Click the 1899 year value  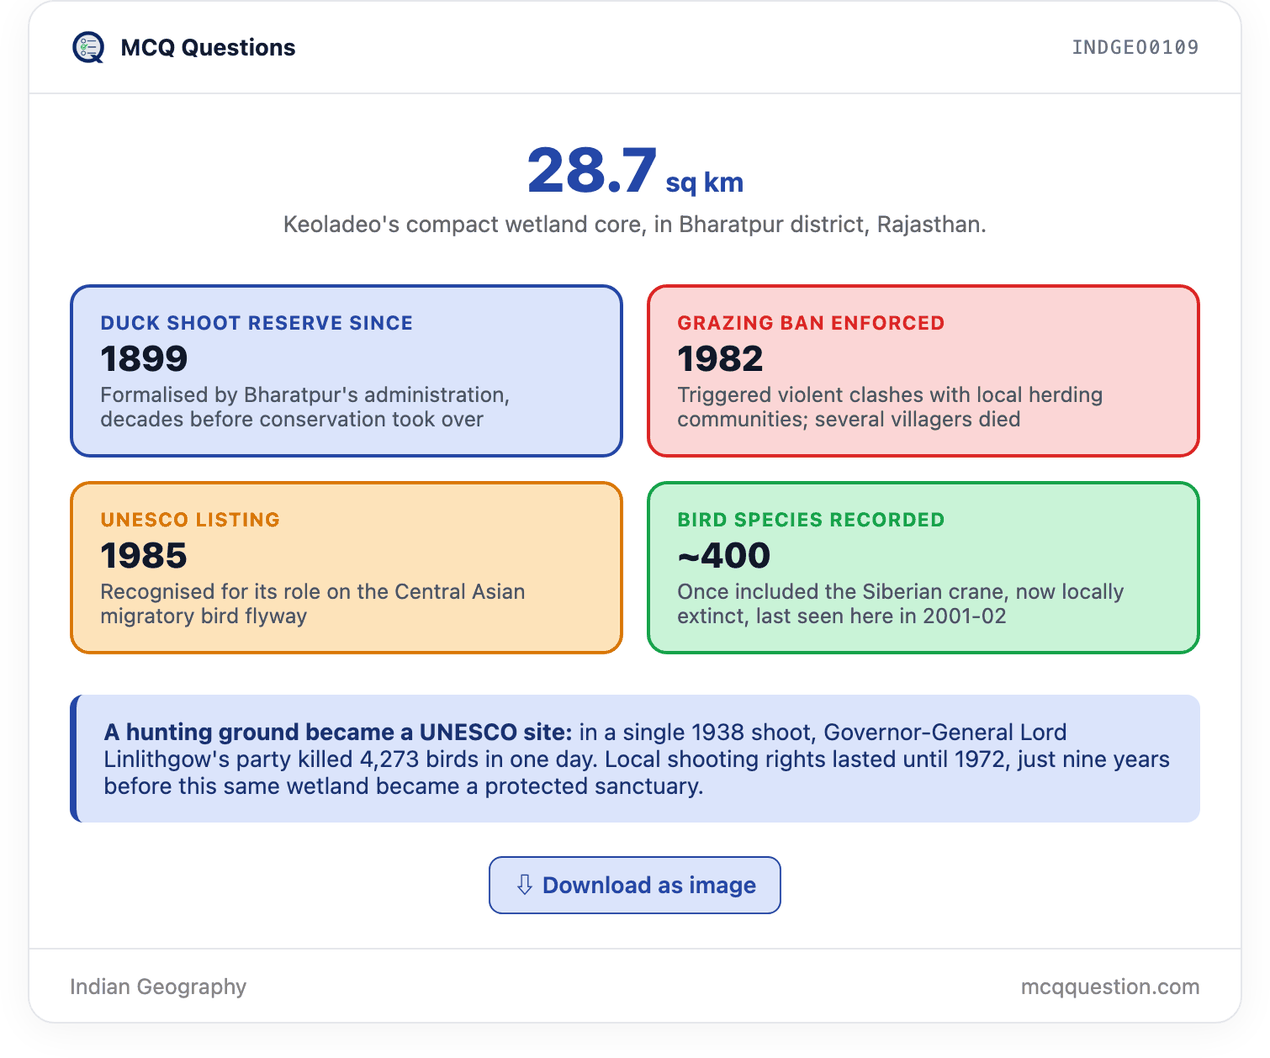click(x=144, y=358)
